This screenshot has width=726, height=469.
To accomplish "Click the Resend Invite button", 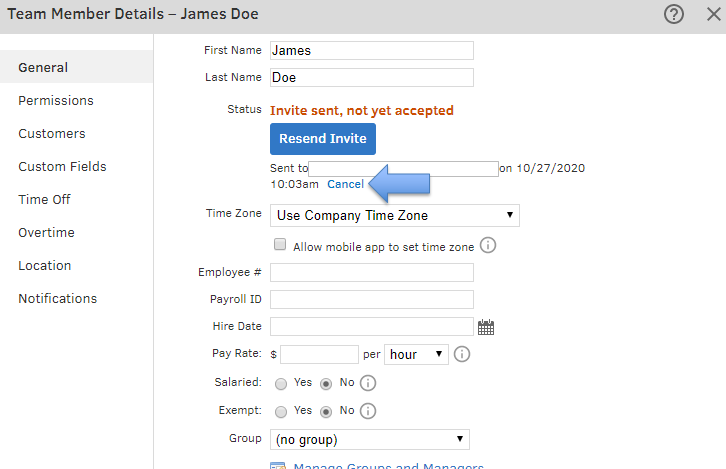I will pyautogui.click(x=323, y=139).
